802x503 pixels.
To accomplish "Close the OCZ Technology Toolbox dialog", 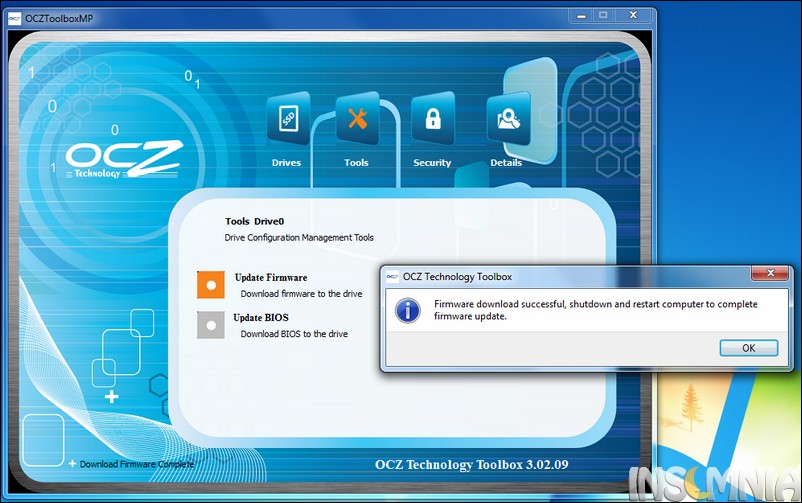I will 770,273.
